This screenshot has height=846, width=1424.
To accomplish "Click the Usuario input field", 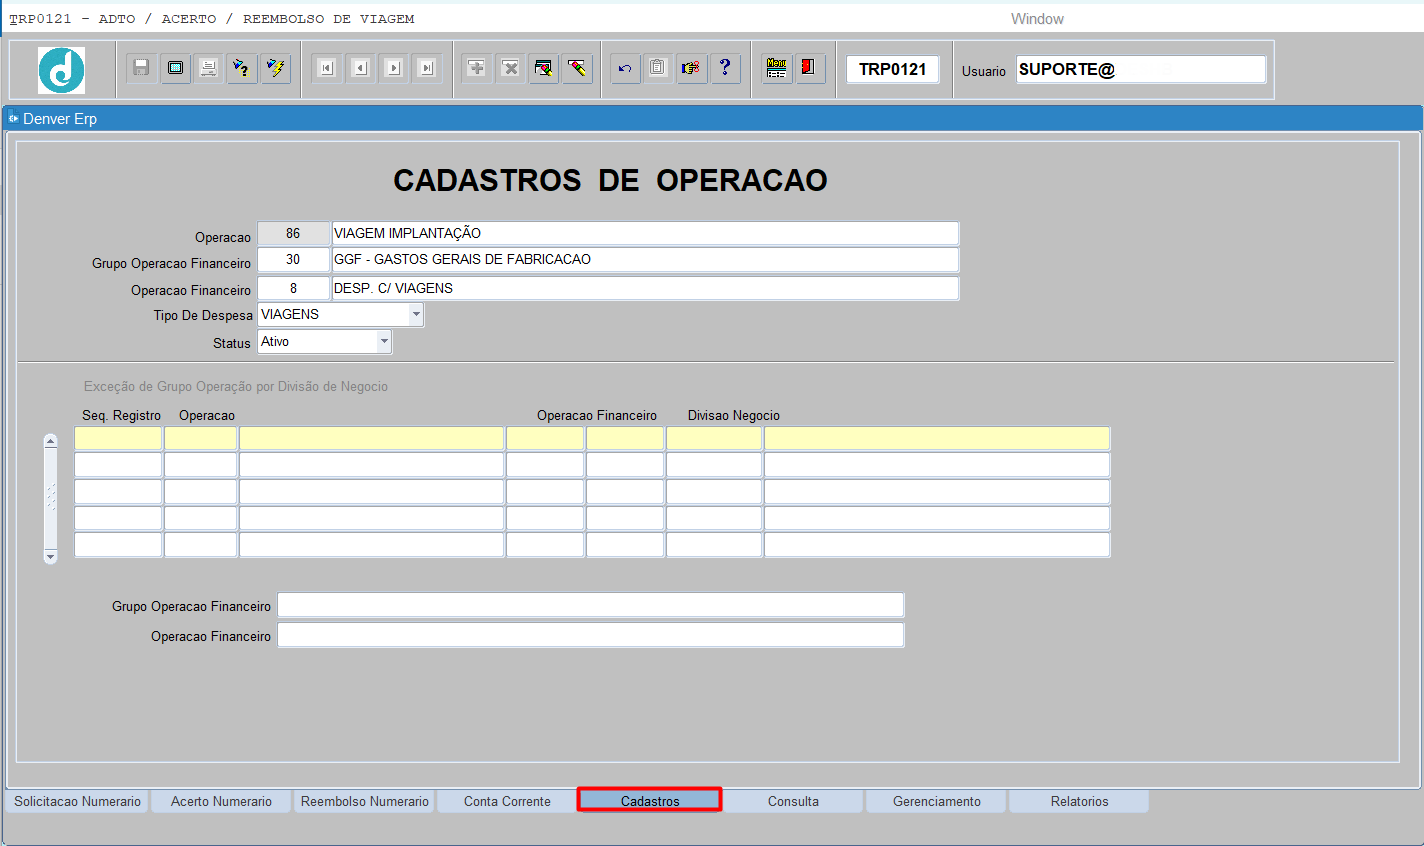I will click(1140, 69).
